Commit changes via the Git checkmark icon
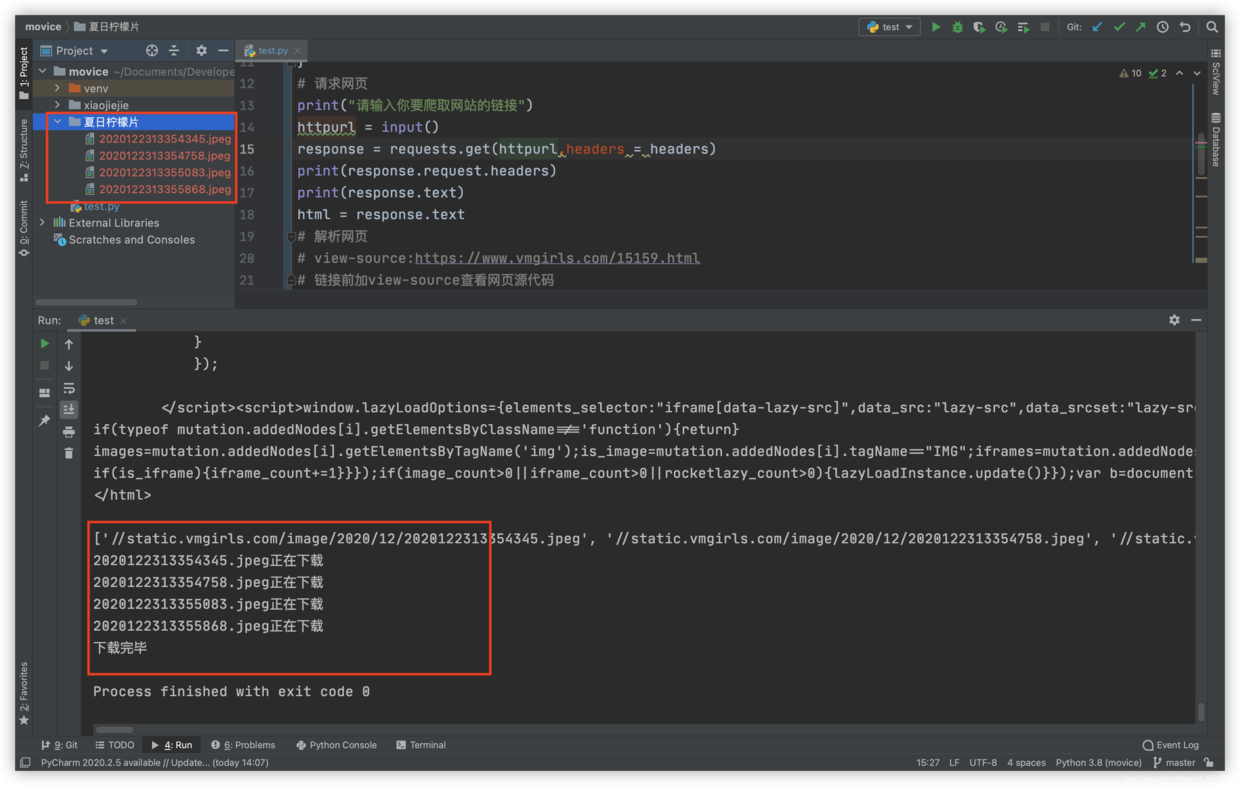This screenshot has width=1240, height=786. (1119, 27)
